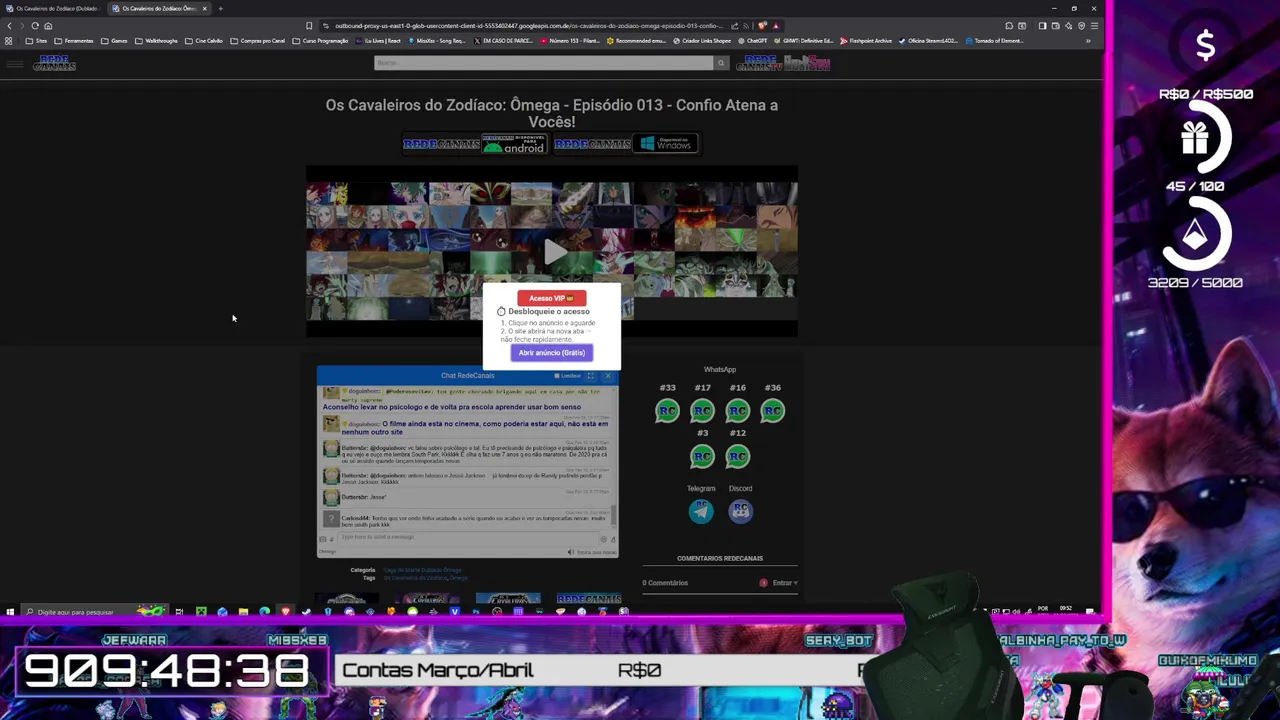1280x720 pixels.
Task: Open the Walkthroughs bookmarks folder
Action: tap(156, 41)
